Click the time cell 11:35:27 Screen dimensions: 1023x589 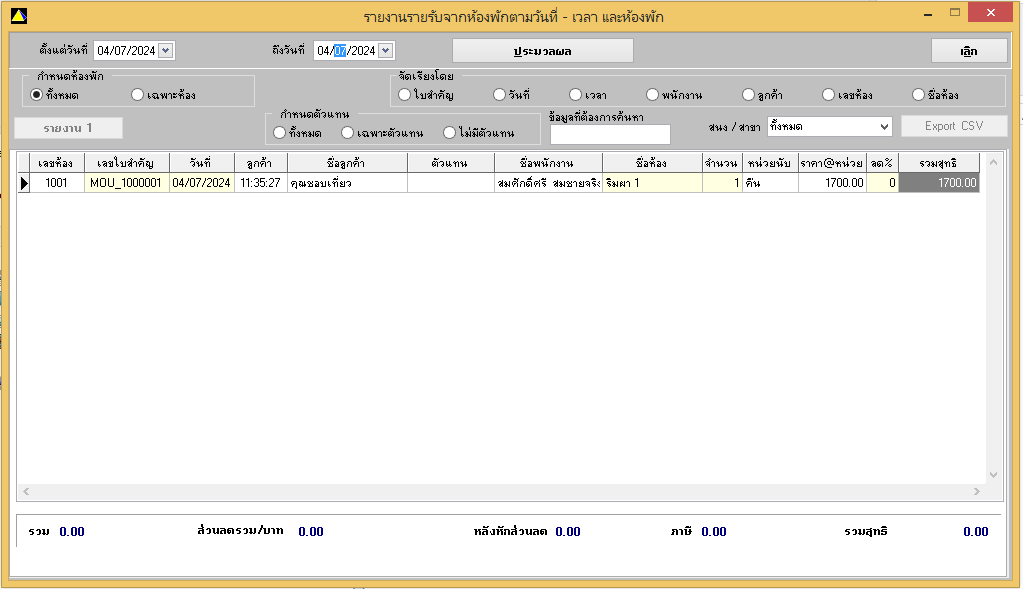(x=260, y=183)
